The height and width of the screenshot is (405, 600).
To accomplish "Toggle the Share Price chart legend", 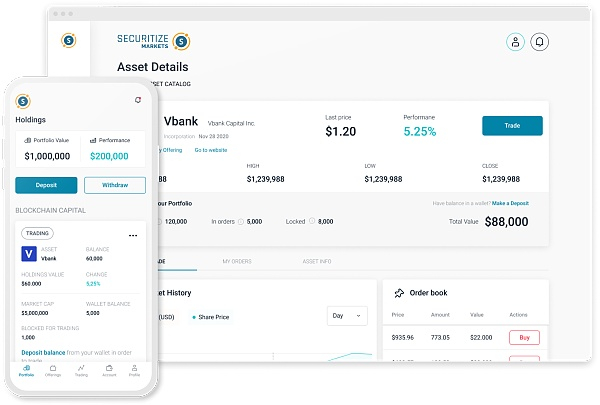I will [210, 317].
